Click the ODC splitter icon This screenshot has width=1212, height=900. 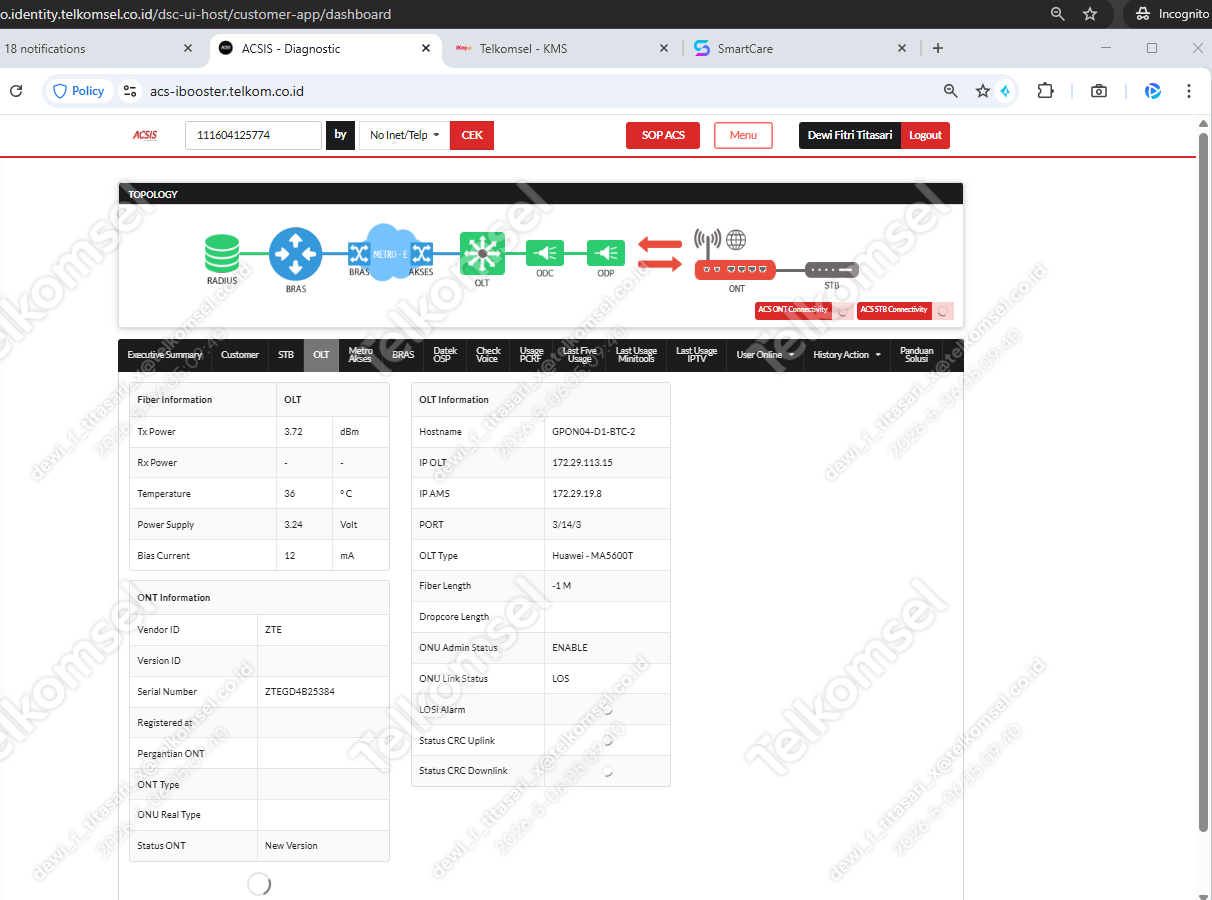545,253
